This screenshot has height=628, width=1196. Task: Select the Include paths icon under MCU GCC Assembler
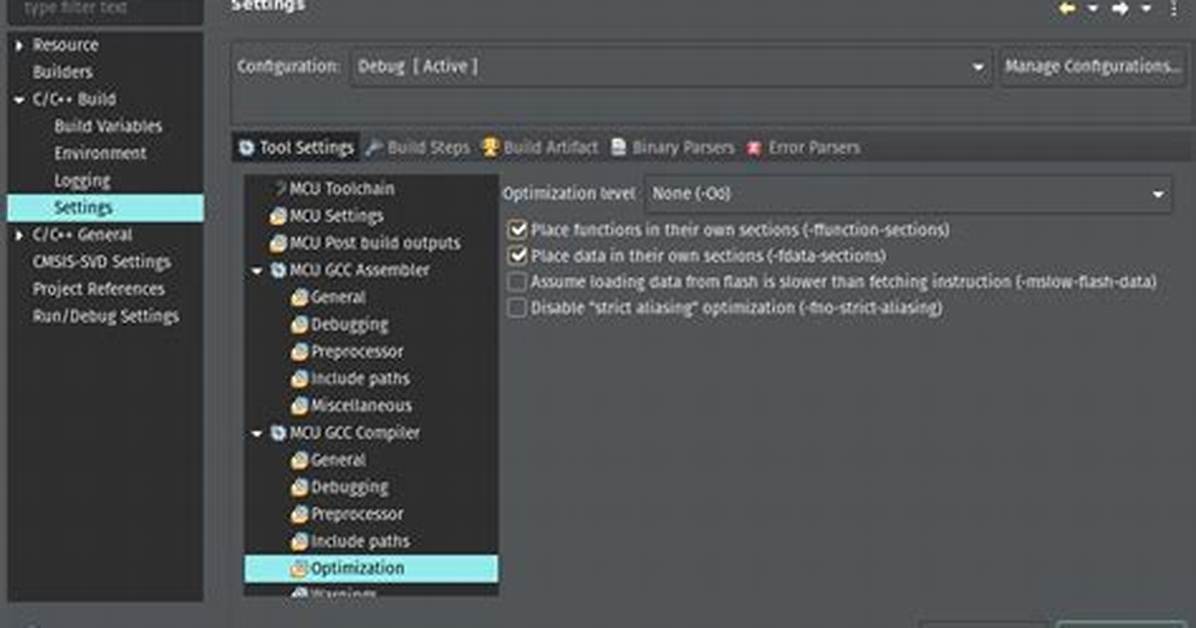pyautogui.click(x=300, y=379)
